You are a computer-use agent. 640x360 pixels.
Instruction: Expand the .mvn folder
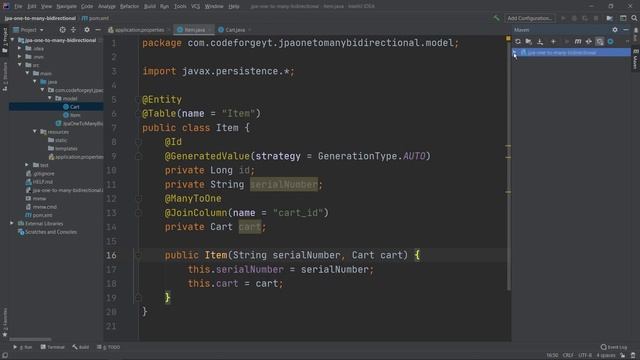pos(20,57)
